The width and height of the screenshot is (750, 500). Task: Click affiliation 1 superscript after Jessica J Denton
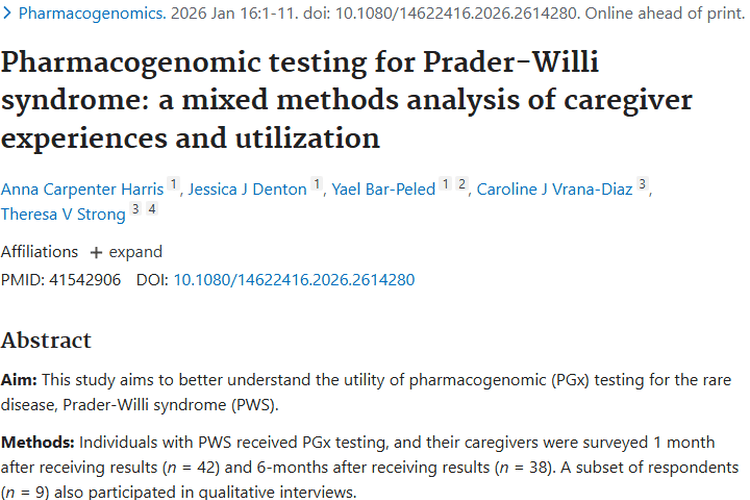point(317,185)
